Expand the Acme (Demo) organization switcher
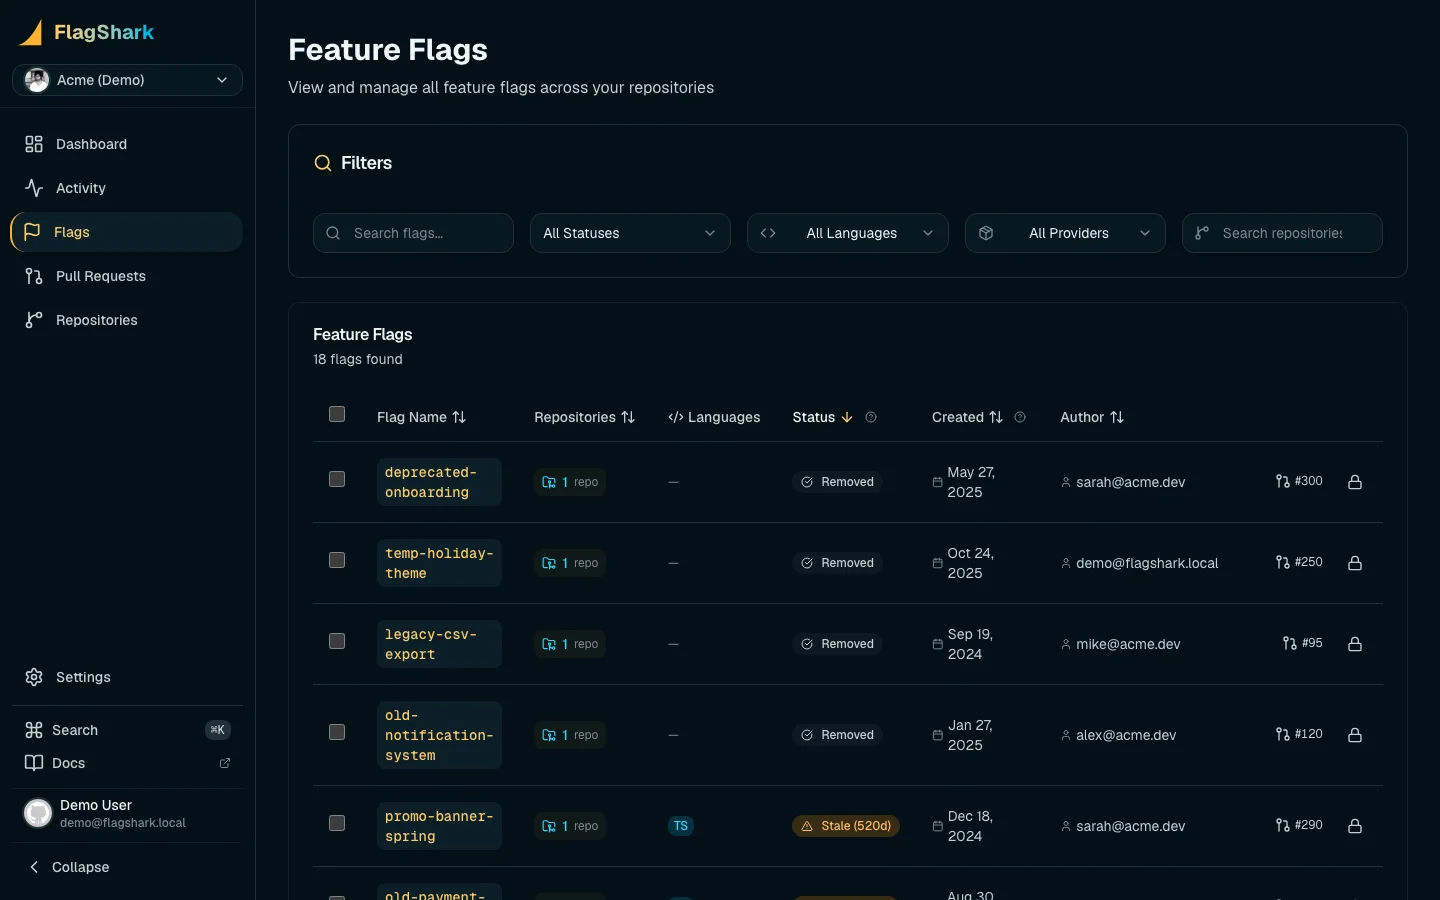Image resolution: width=1440 pixels, height=900 pixels. click(x=127, y=80)
